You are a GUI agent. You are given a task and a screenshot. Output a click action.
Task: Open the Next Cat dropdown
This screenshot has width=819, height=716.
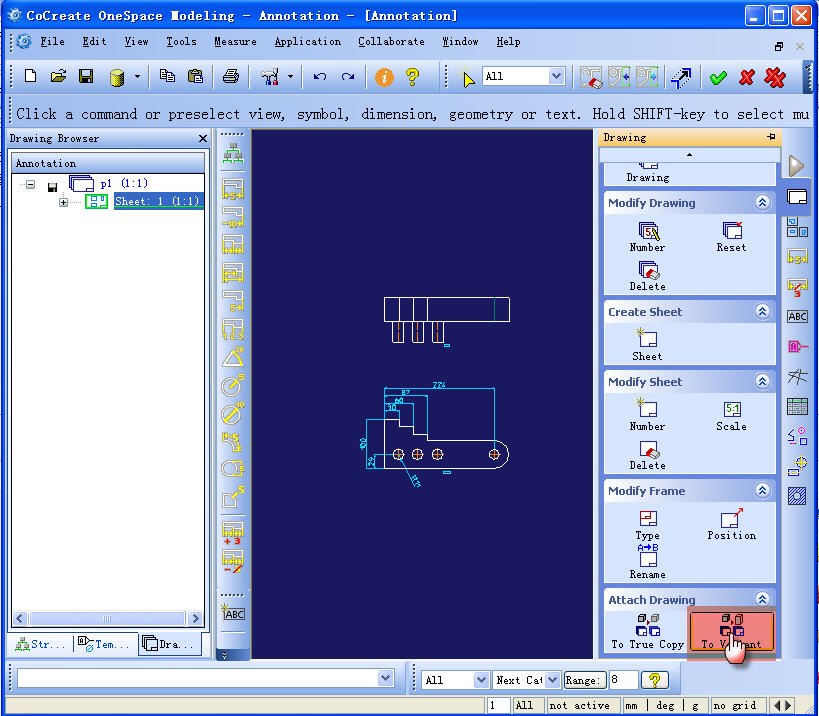coord(552,680)
